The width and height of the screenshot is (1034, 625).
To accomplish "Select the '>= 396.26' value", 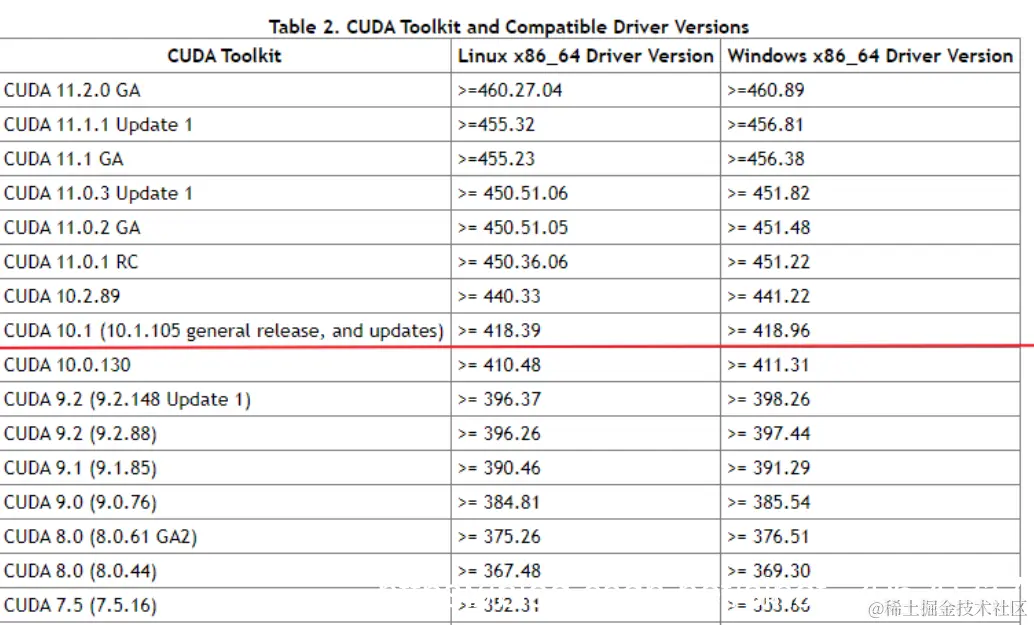I will point(499,433).
